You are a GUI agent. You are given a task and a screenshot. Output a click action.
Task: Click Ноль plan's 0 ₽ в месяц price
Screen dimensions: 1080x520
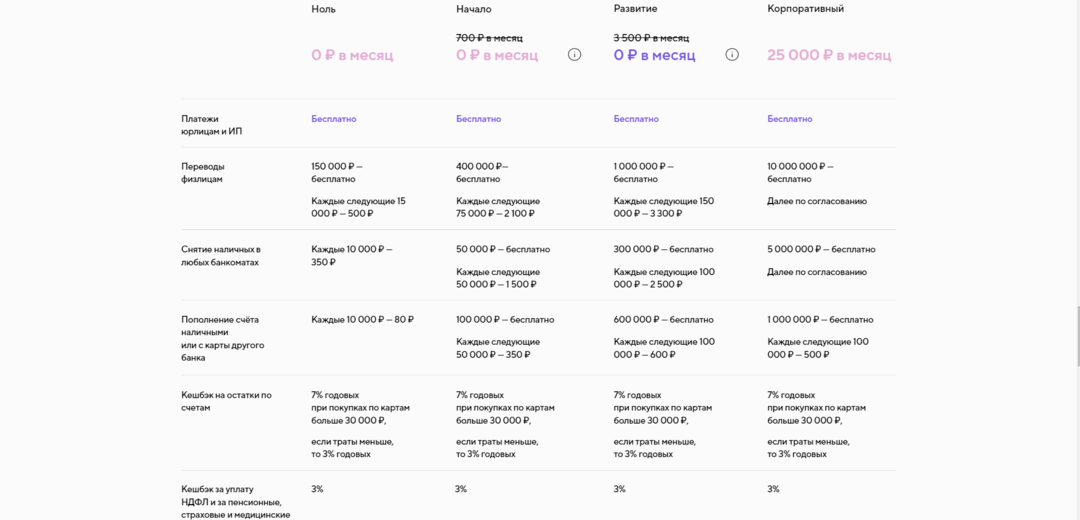352,55
